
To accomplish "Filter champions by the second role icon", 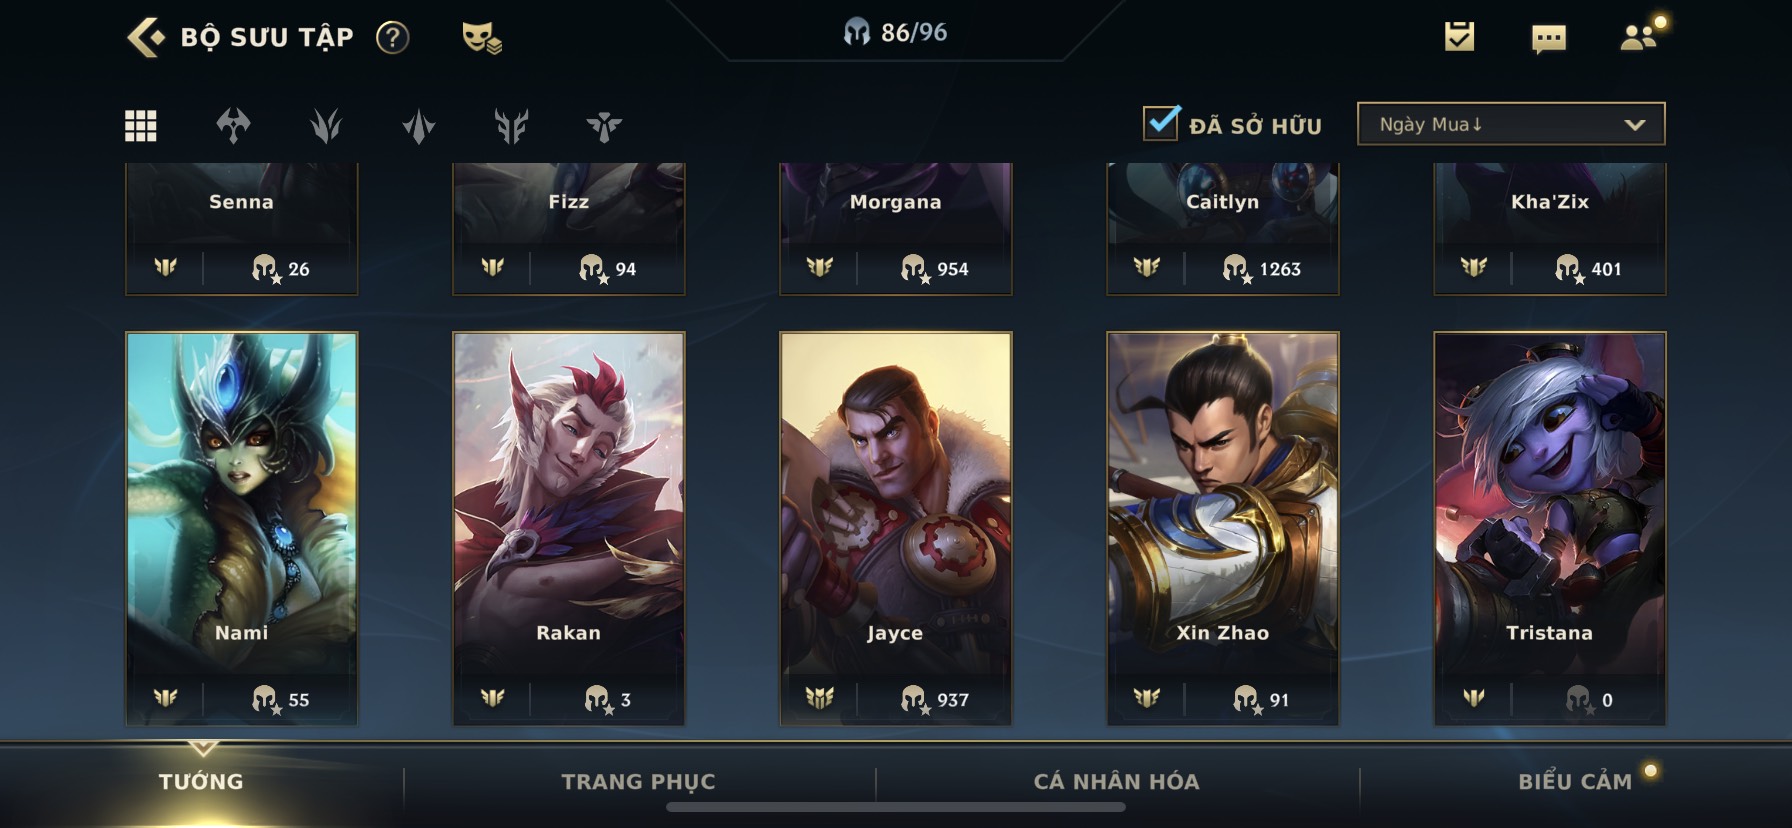I will [326, 125].
